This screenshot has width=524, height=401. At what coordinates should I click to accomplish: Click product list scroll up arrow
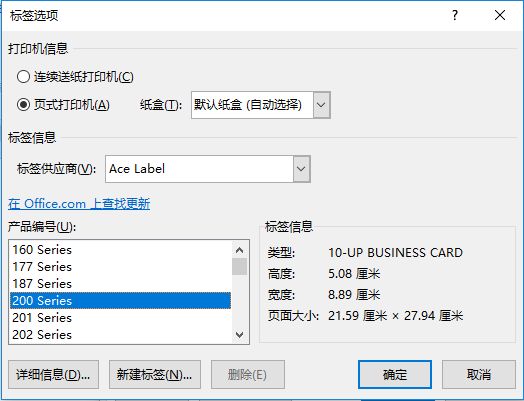[239, 250]
